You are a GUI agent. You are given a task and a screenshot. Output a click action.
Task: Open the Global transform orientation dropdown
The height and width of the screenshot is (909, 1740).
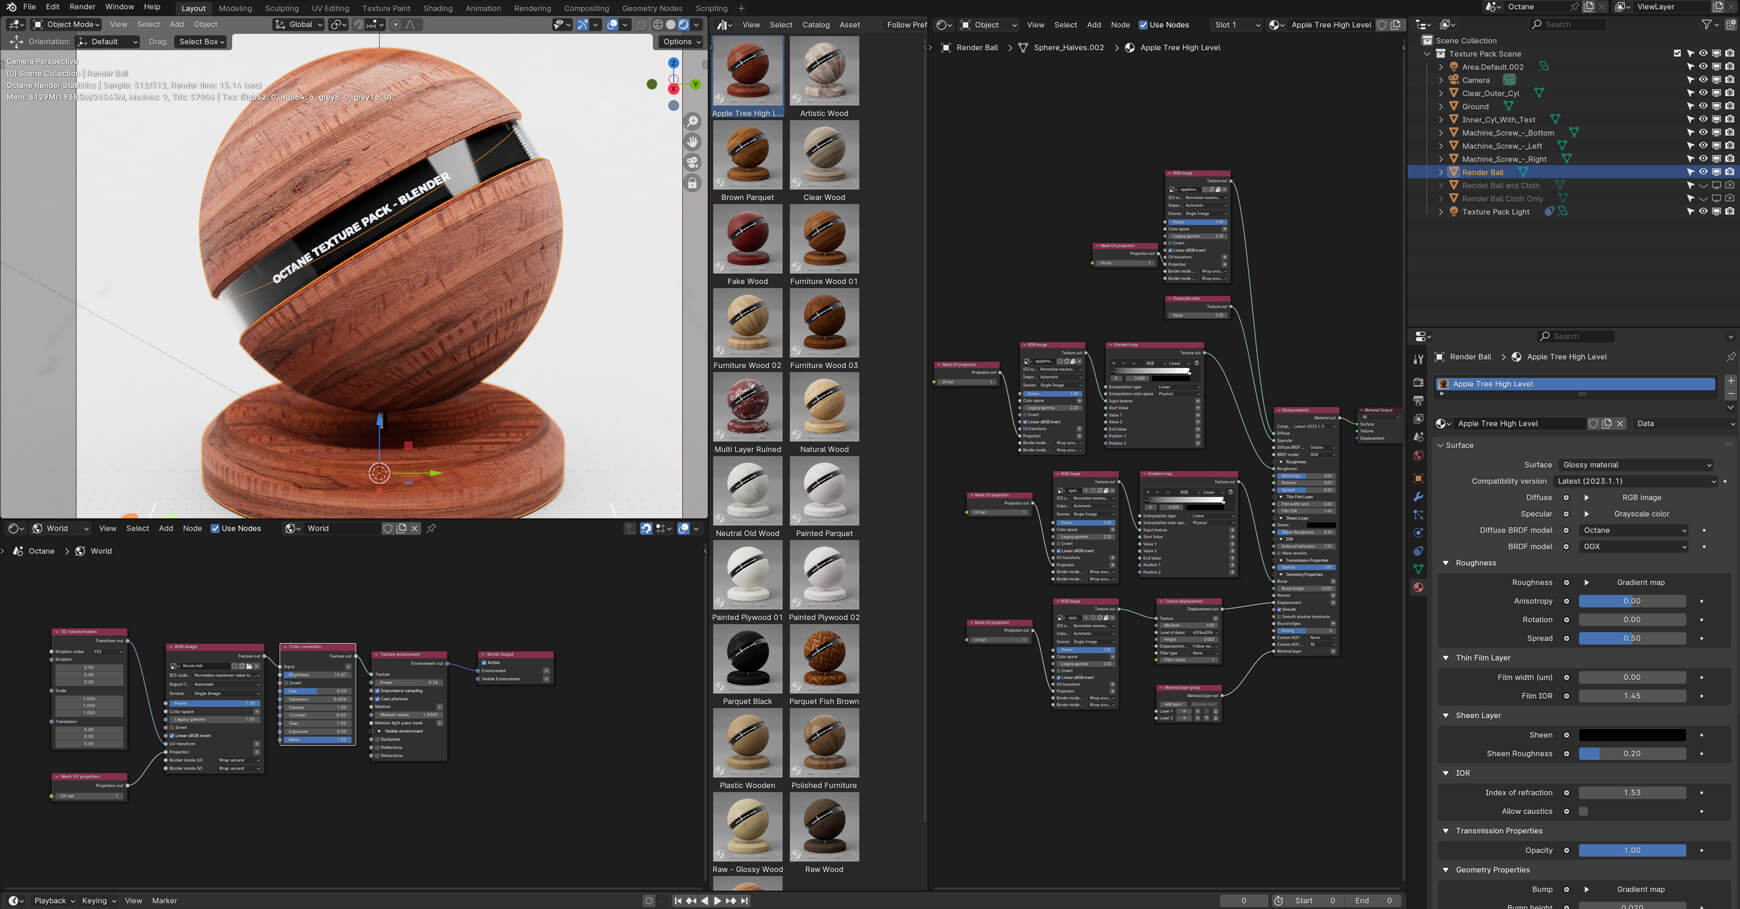(x=300, y=25)
